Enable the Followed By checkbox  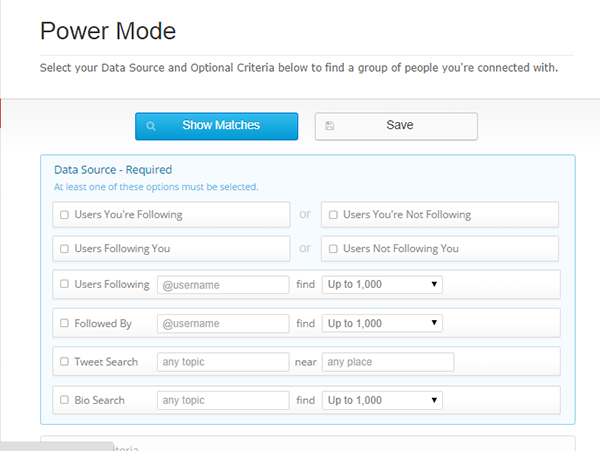pyautogui.click(x=65, y=324)
